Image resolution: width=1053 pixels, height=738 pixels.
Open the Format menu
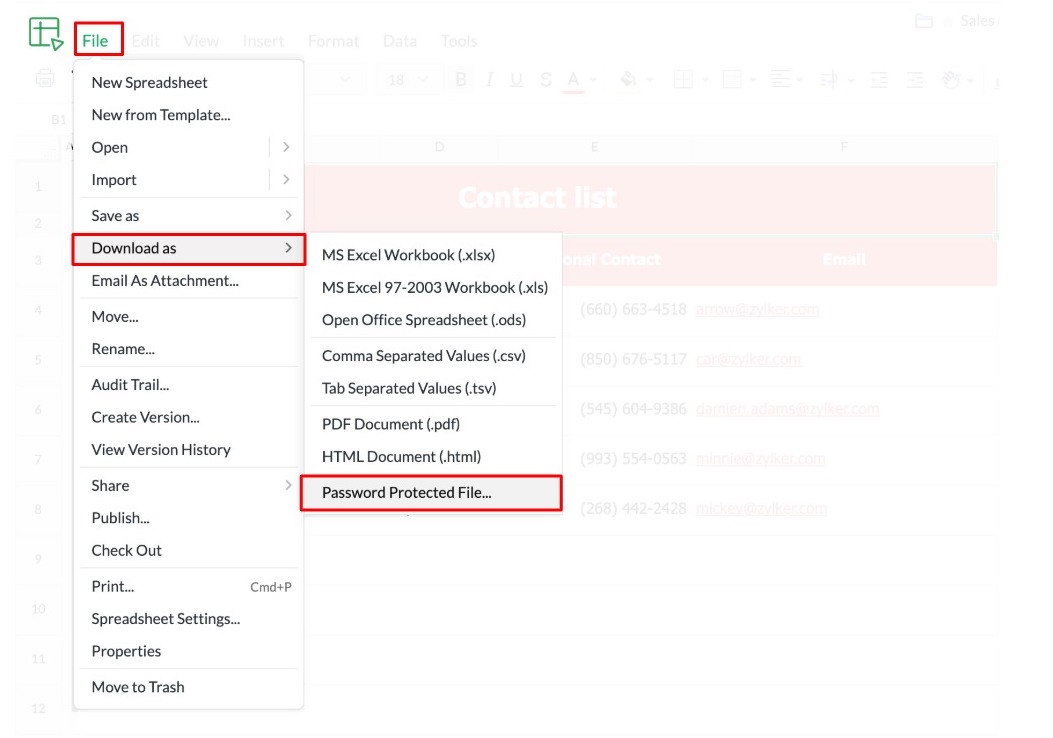coord(333,41)
